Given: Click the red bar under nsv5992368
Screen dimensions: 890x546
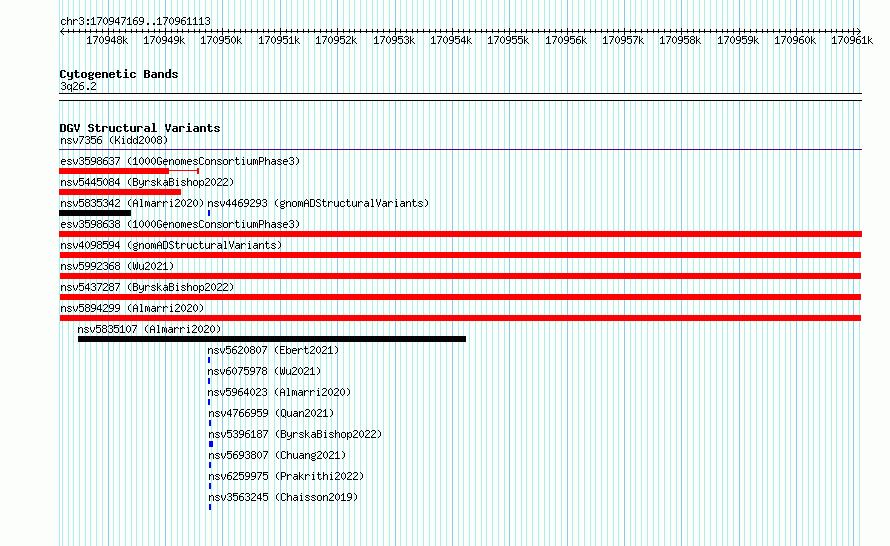Looking at the screenshot, I should 460,276.
